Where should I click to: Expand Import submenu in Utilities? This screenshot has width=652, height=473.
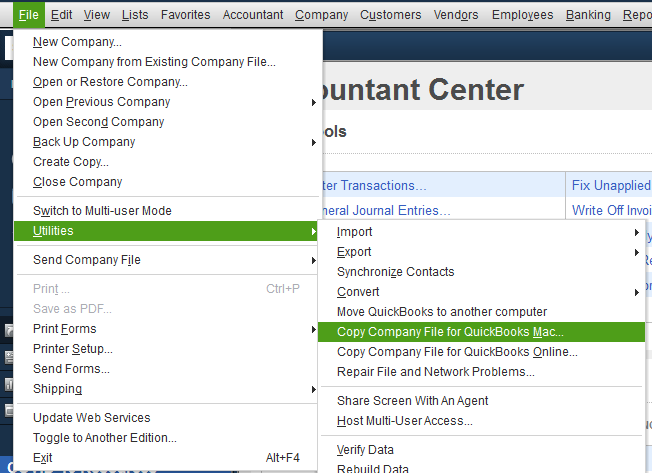[x=481, y=232]
